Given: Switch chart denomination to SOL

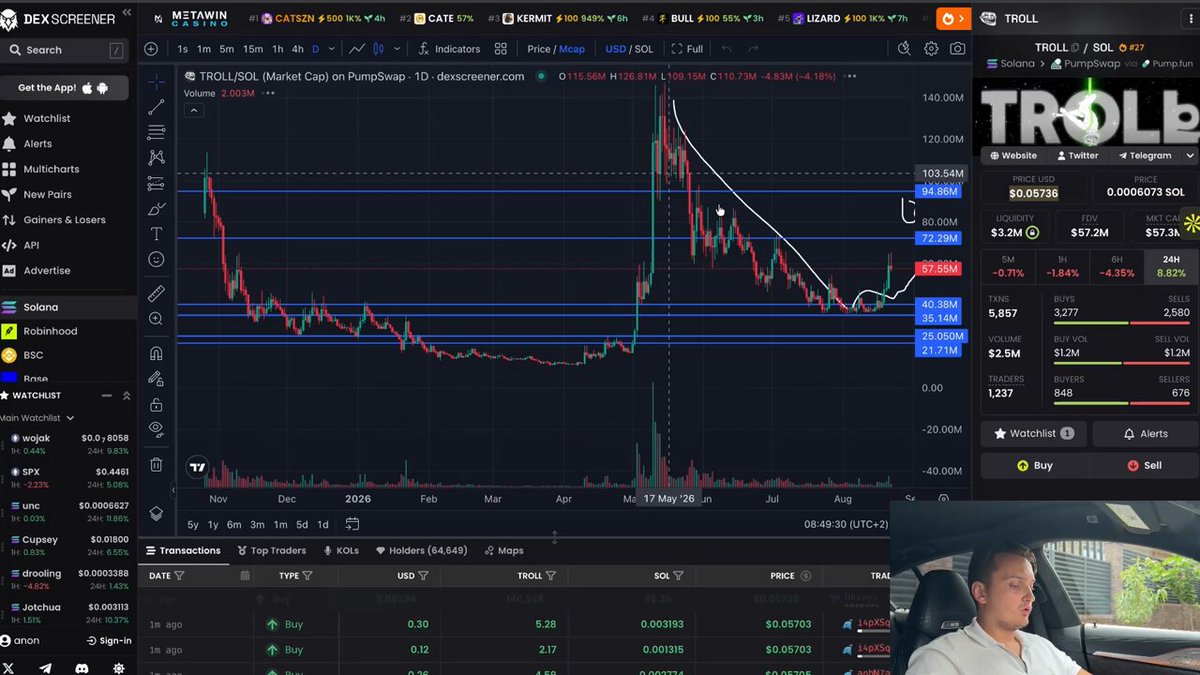Looking at the screenshot, I should tap(644, 49).
